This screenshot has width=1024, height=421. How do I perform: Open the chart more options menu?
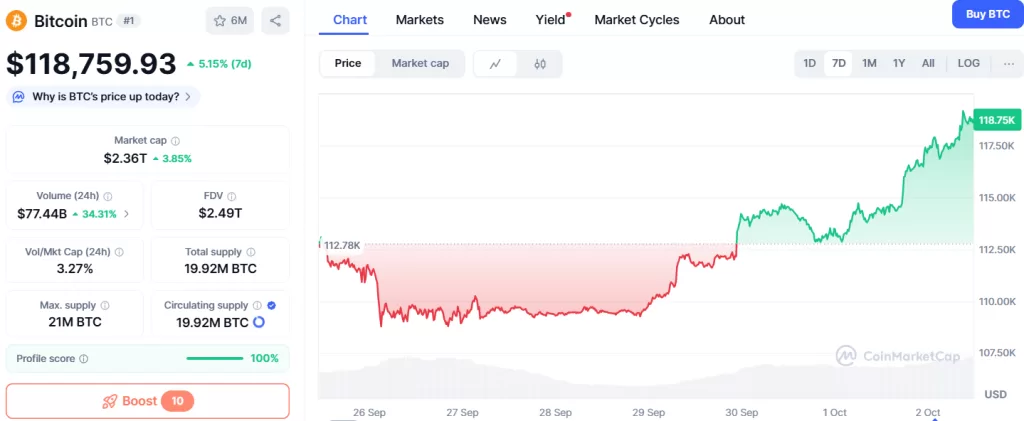point(1007,63)
